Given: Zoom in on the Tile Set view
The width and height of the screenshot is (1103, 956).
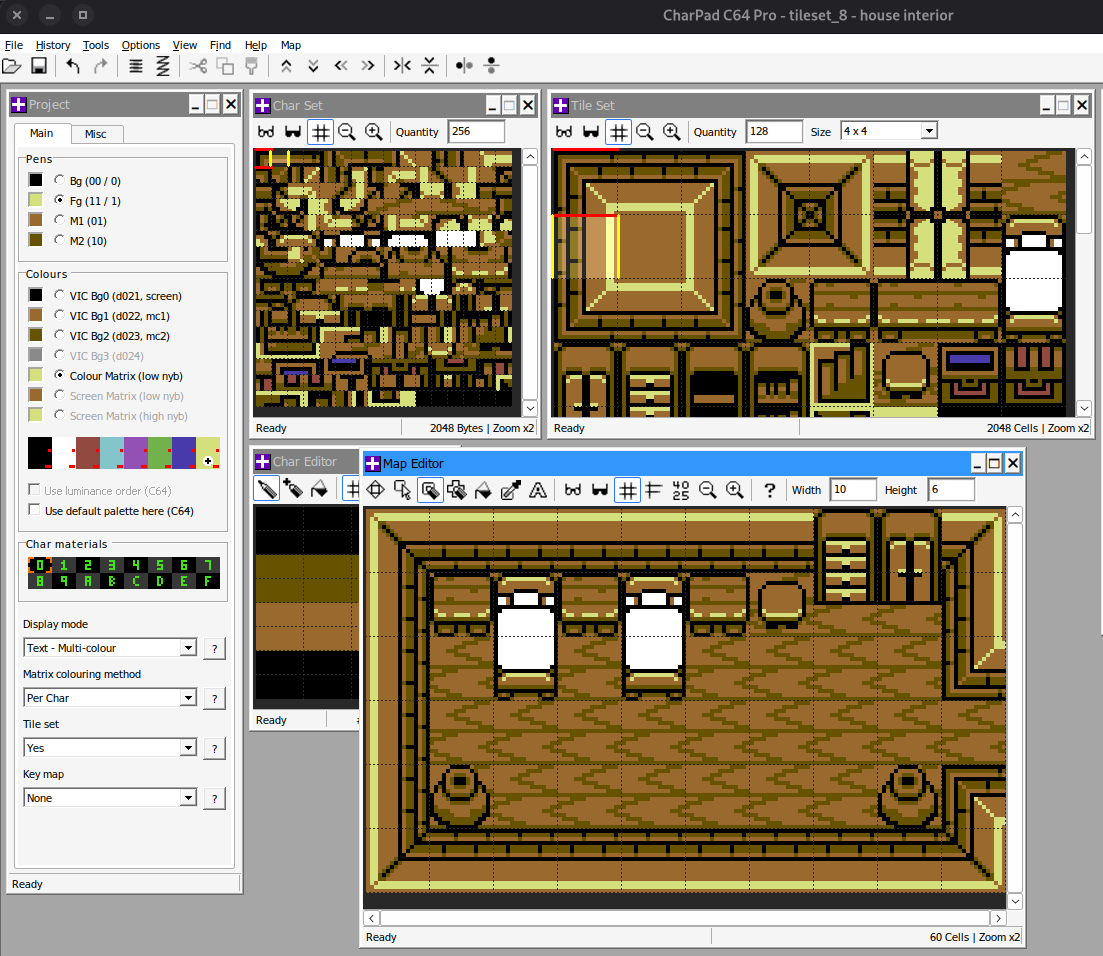Looking at the screenshot, I should (672, 132).
